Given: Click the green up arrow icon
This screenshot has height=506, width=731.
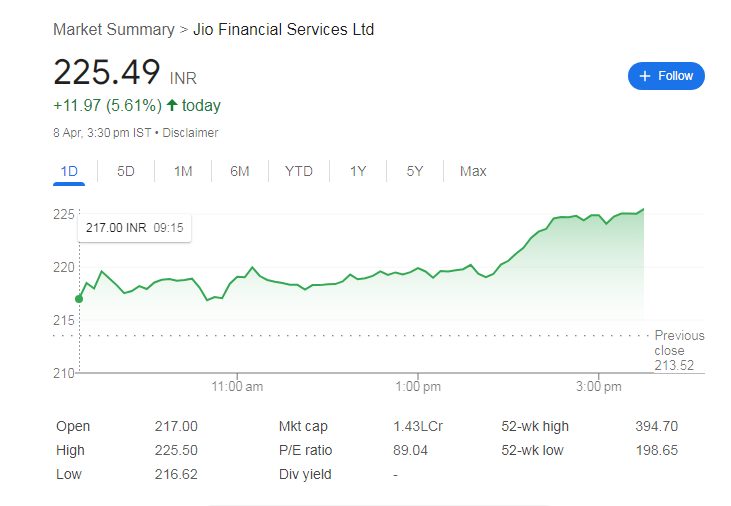Looking at the screenshot, I should pyautogui.click(x=172, y=105).
